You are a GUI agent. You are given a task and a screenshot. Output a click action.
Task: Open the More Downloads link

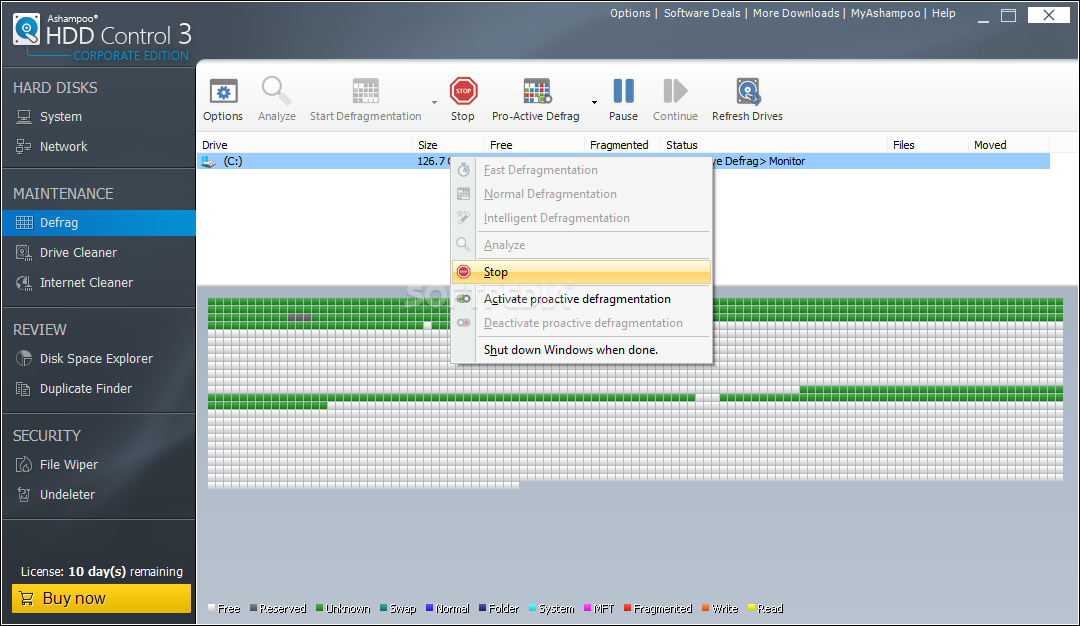tap(796, 13)
